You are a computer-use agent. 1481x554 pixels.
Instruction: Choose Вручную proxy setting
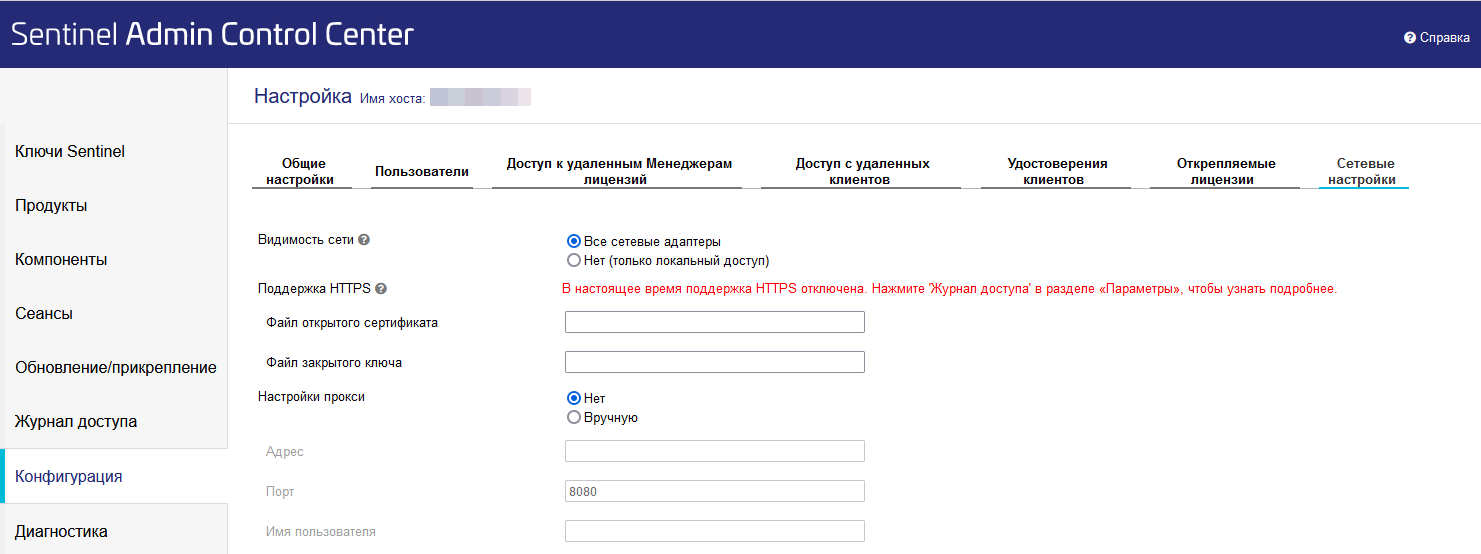click(574, 417)
